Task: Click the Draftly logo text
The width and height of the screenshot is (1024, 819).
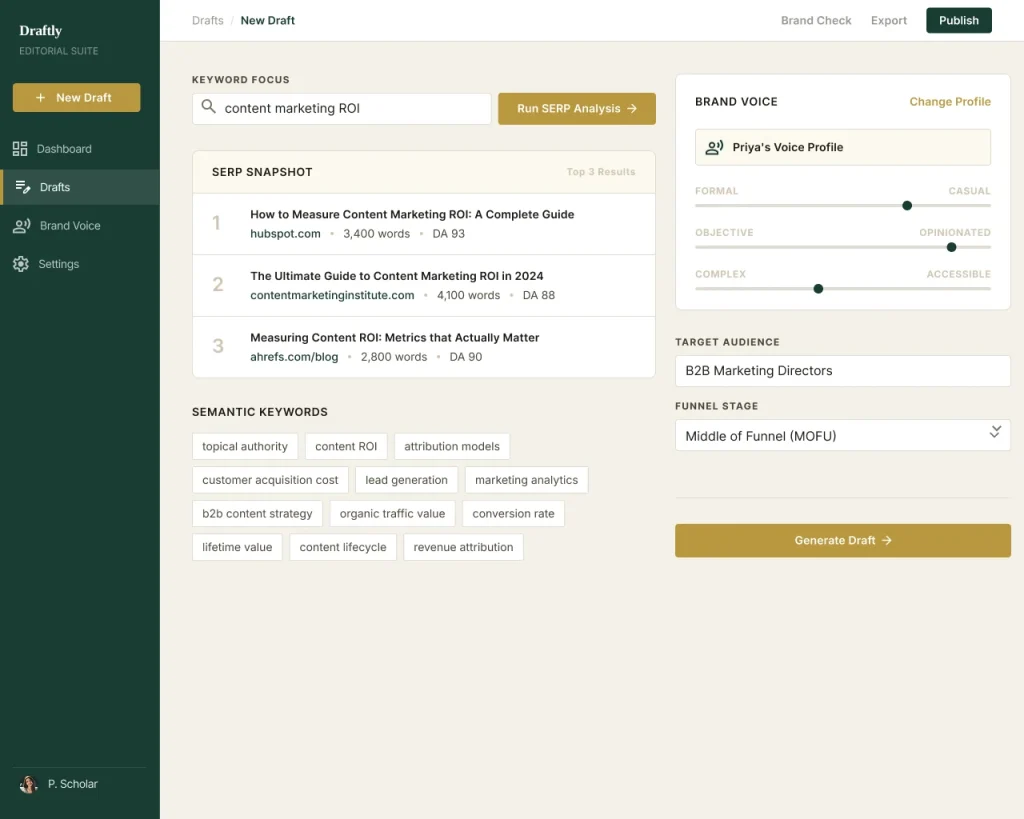Action: pyautogui.click(x=40, y=31)
